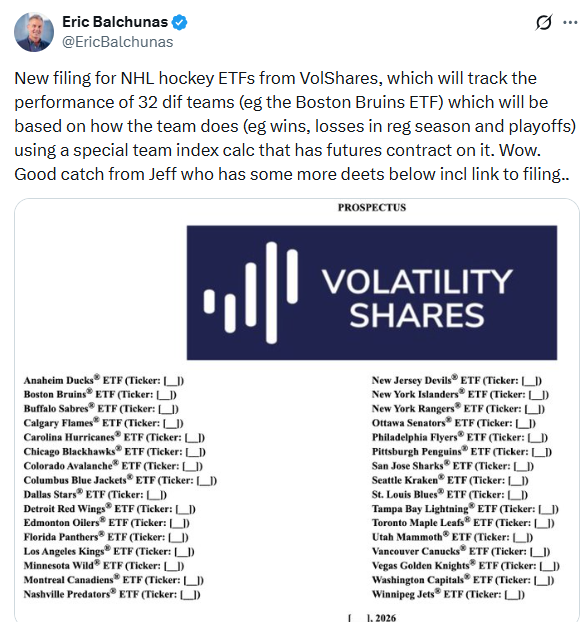Click the VOLATILITY SHARES logo text
Image resolution: width=587 pixels, height=622 pixels.
click(417, 298)
